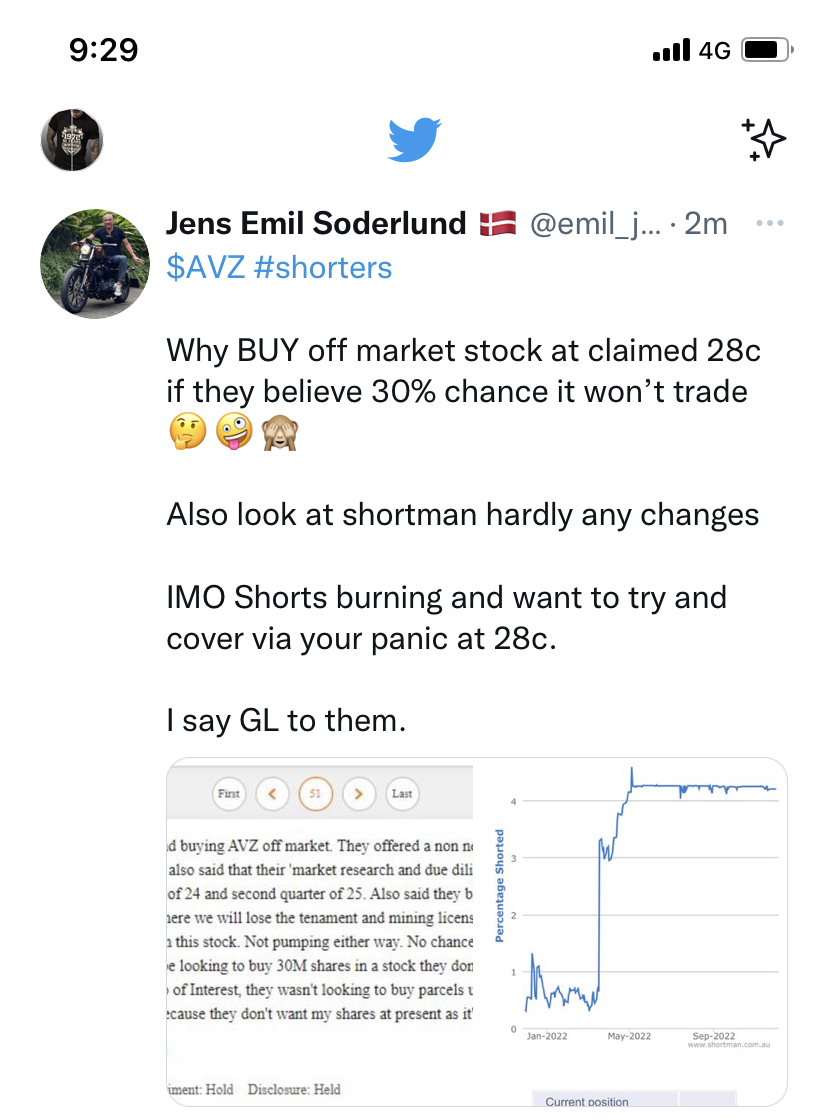Screen dimensions: 828x1119
Task: Tap the sparkle timeline options icon
Action: (x=763, y=139)
